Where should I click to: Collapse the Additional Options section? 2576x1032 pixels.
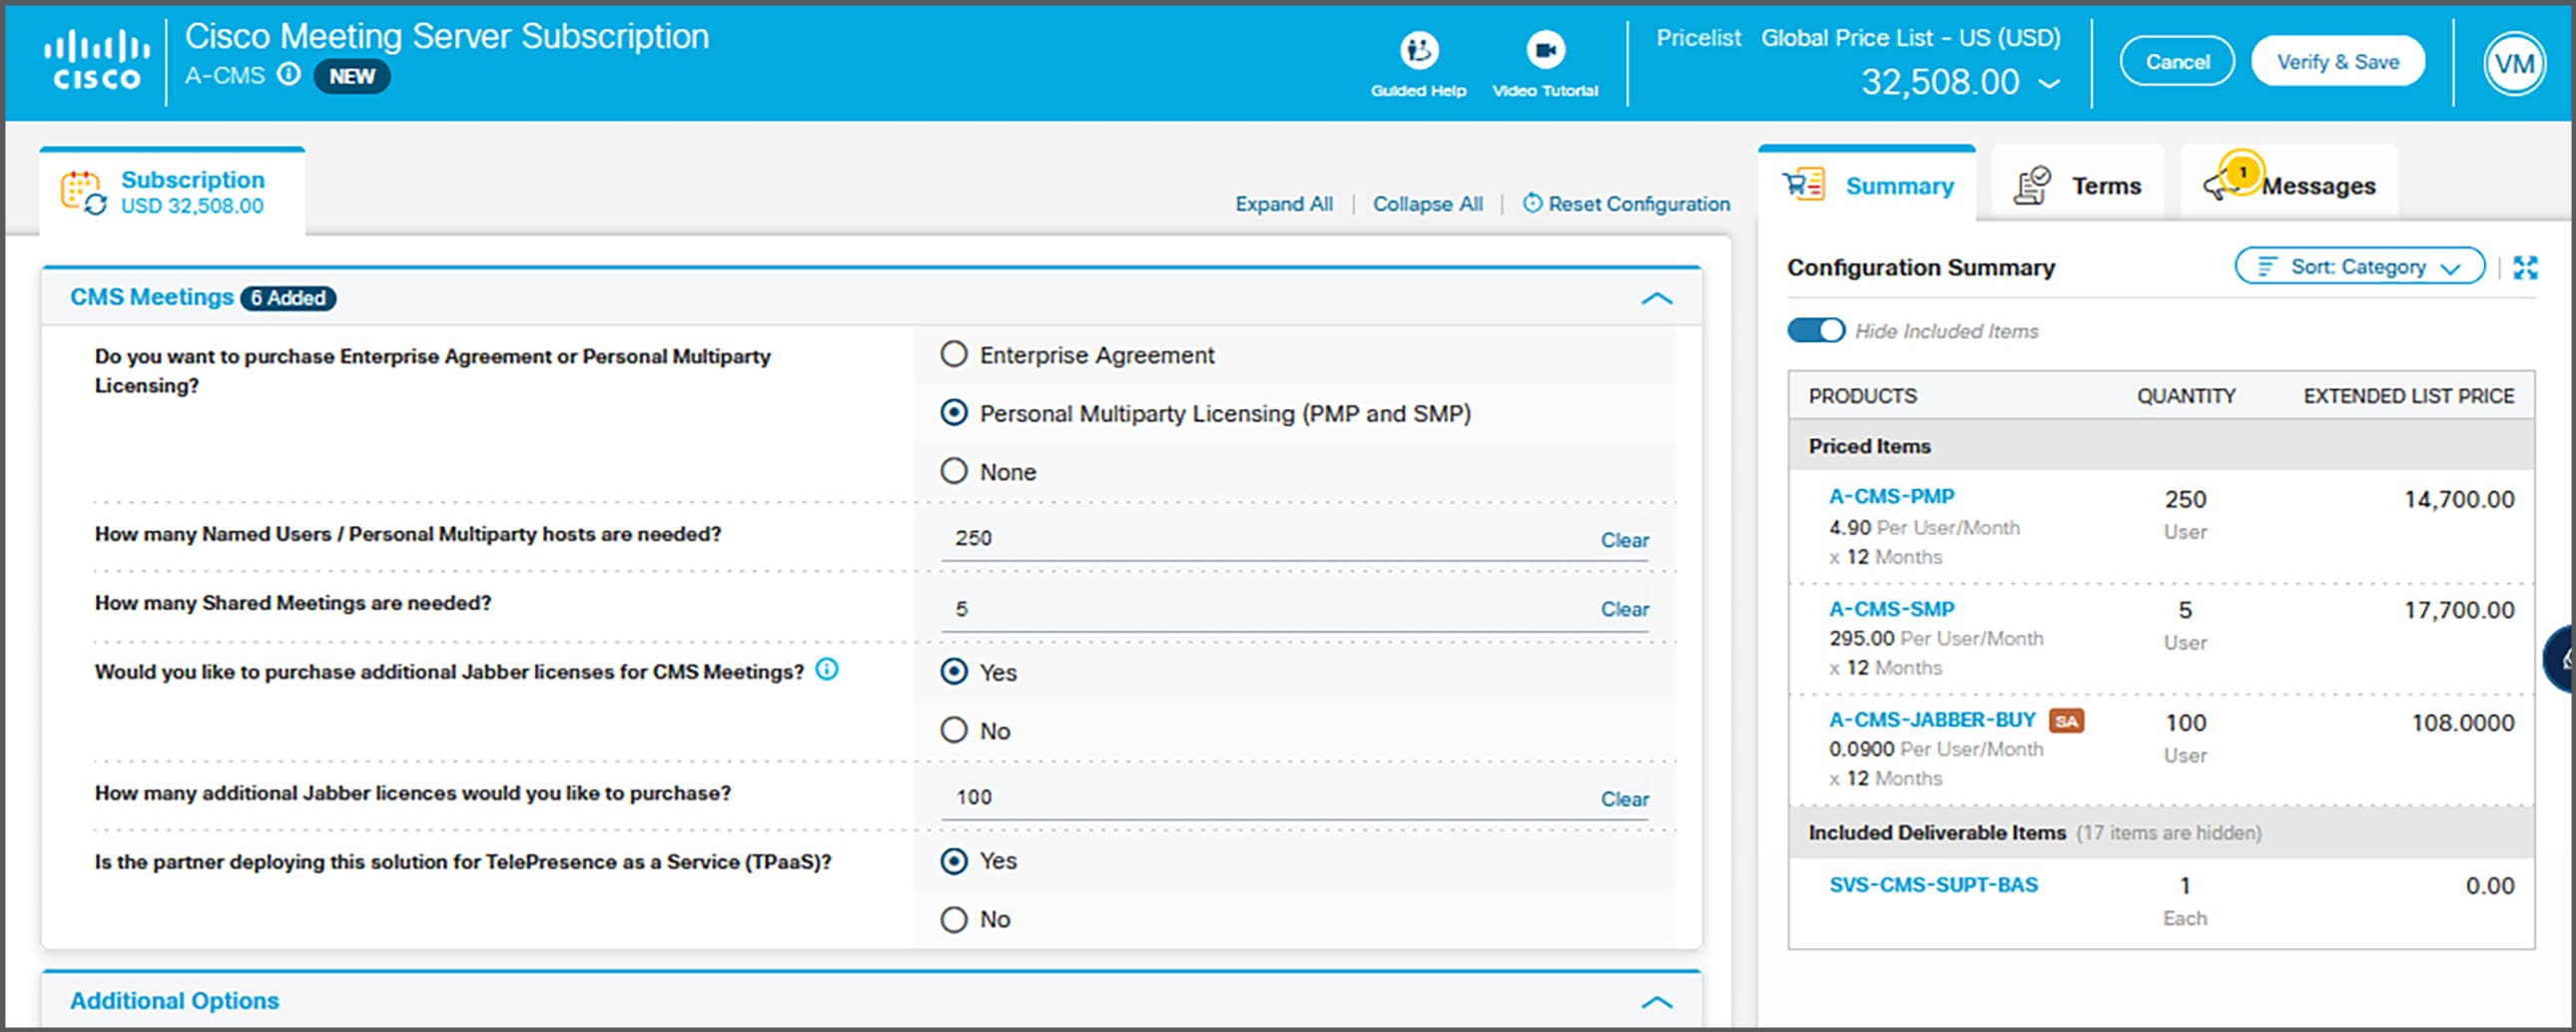pos(1656,1001)
